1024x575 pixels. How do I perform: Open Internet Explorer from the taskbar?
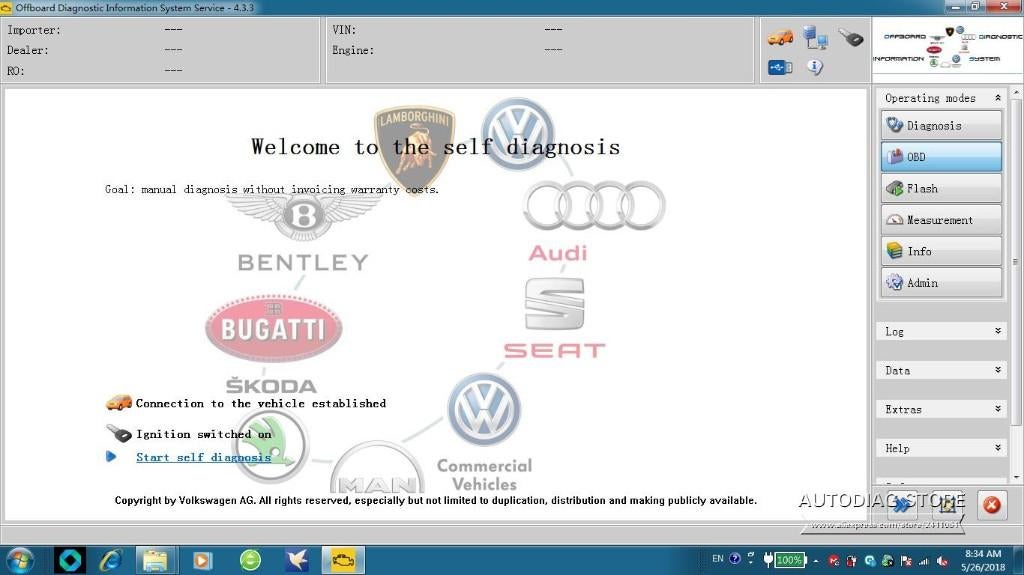point(111,560)
